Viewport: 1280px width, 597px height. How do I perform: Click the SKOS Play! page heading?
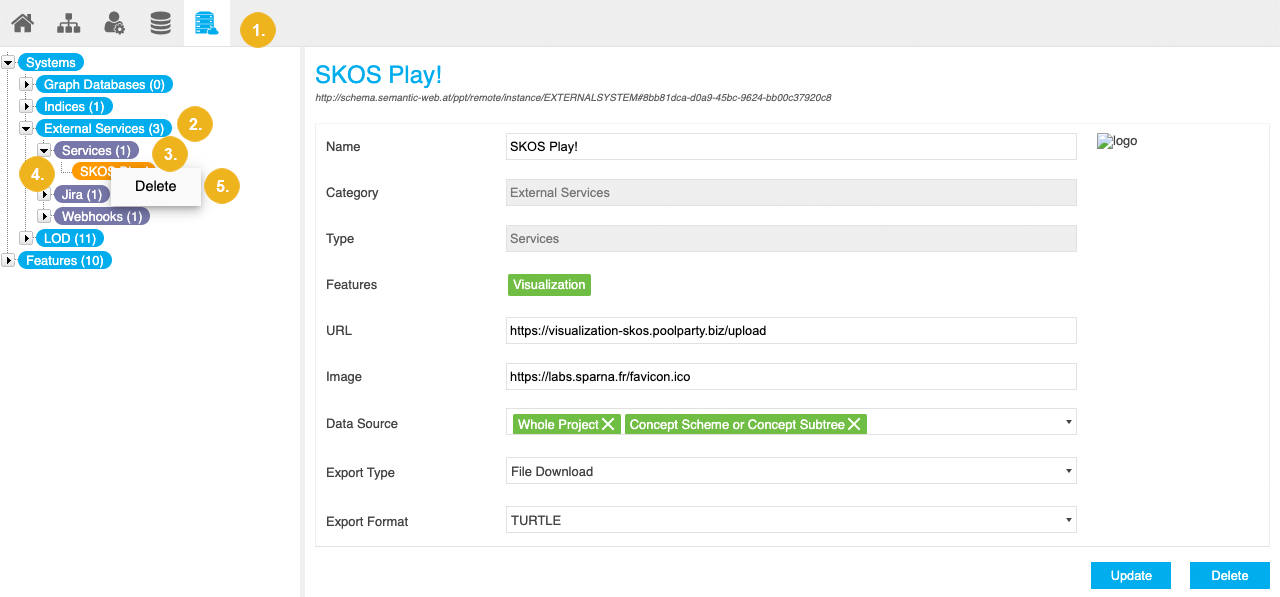378,74
